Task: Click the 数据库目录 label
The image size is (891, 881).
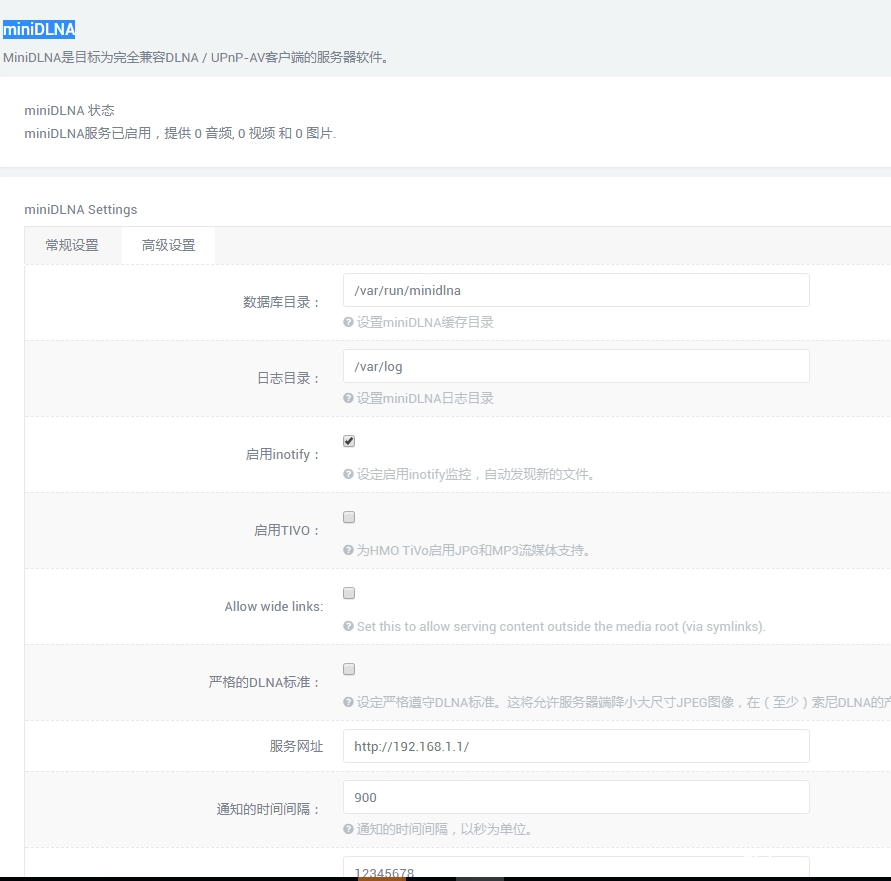Action: coord(281,302)
